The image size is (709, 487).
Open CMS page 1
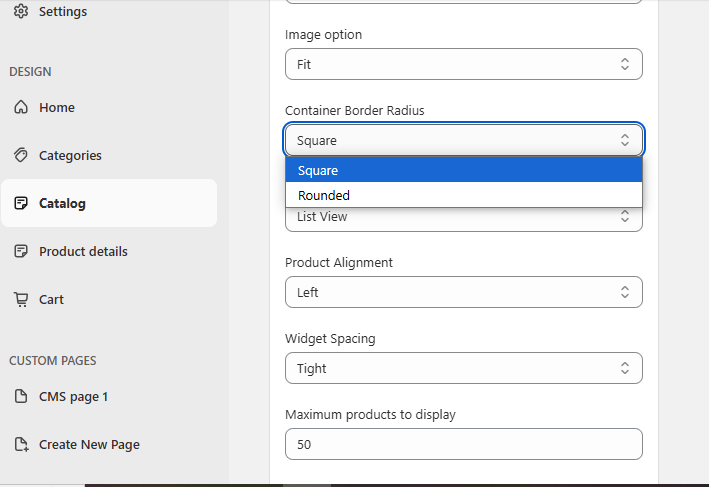[x=73, y=396]
